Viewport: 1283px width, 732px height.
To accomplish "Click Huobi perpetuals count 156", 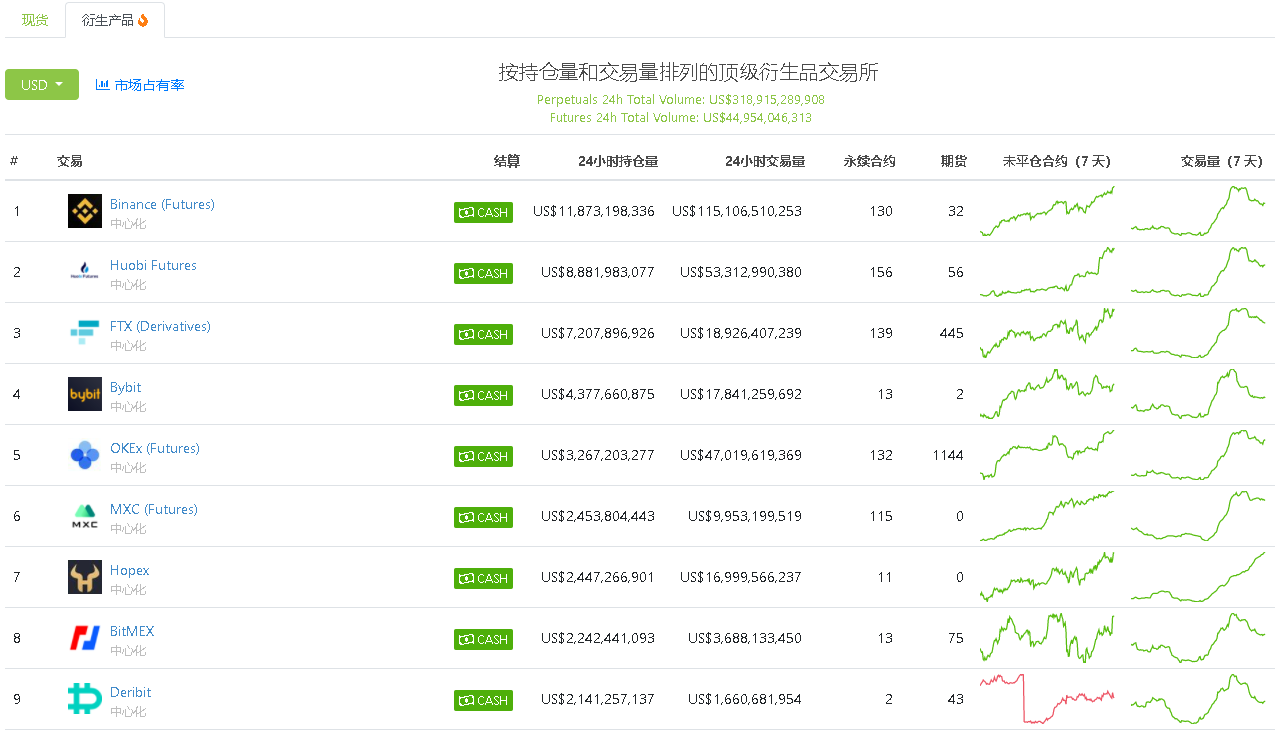I will tap(881, 272).
